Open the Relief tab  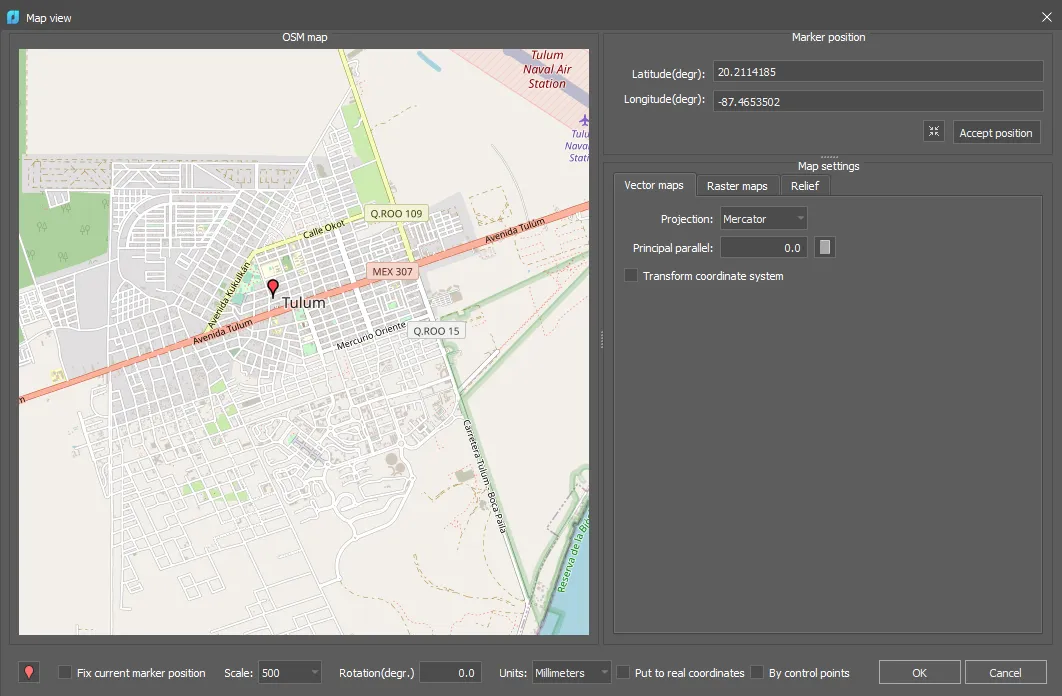coord(805,185)
